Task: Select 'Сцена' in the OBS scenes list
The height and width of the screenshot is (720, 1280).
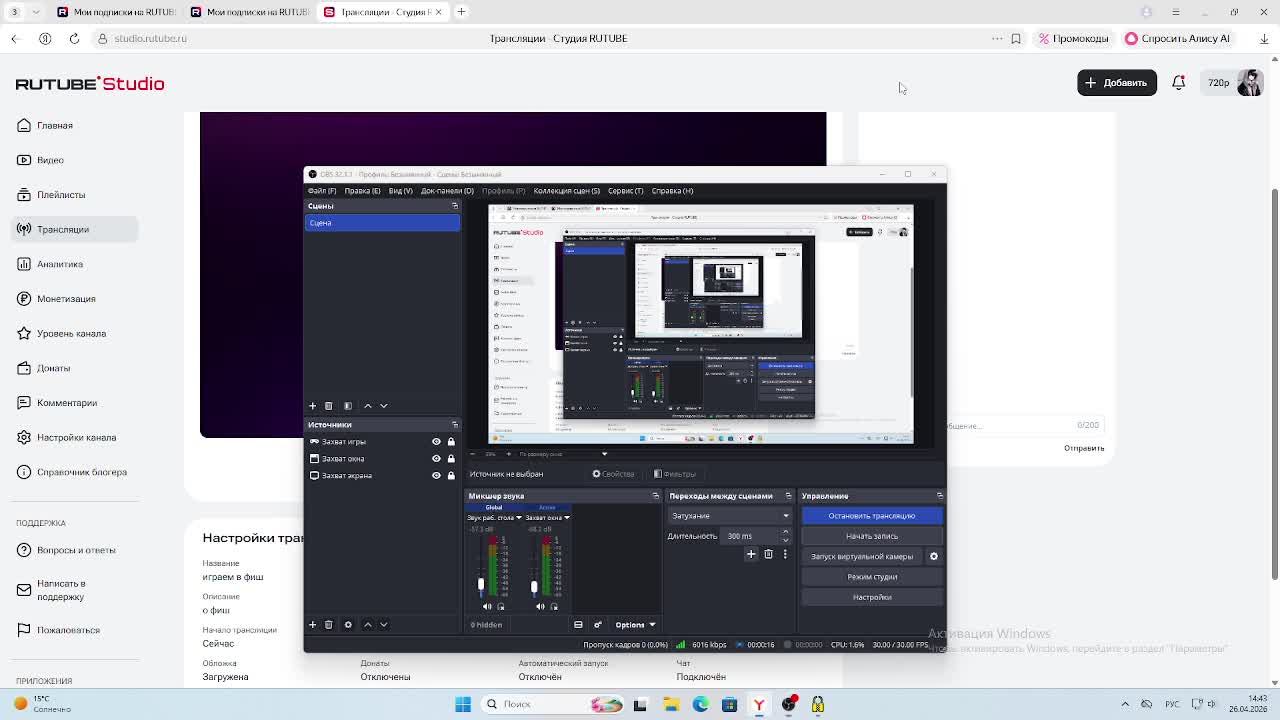Action: tap(382, 223)
